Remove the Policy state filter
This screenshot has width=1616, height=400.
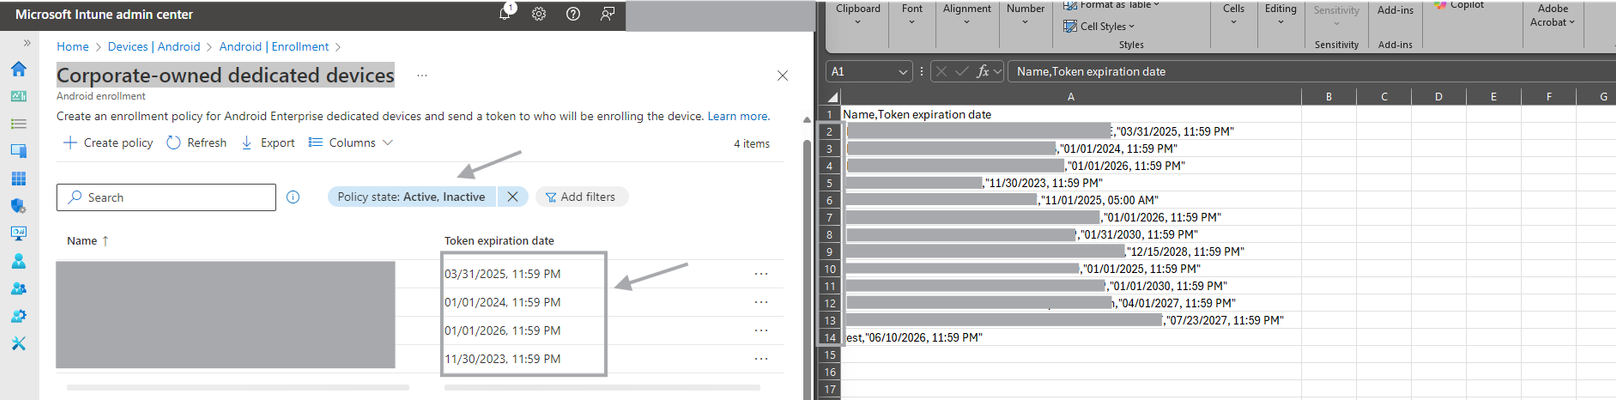click(x=513, y=197)
